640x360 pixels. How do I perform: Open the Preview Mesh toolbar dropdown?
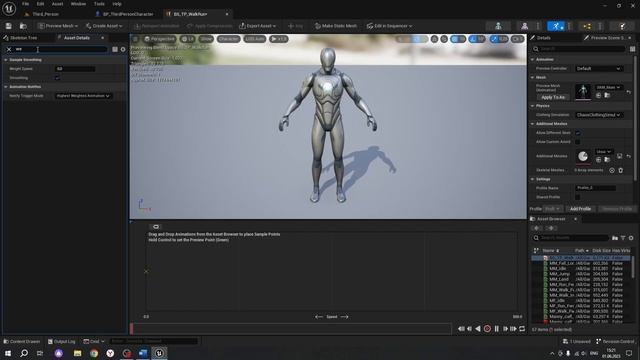[58, 26]
